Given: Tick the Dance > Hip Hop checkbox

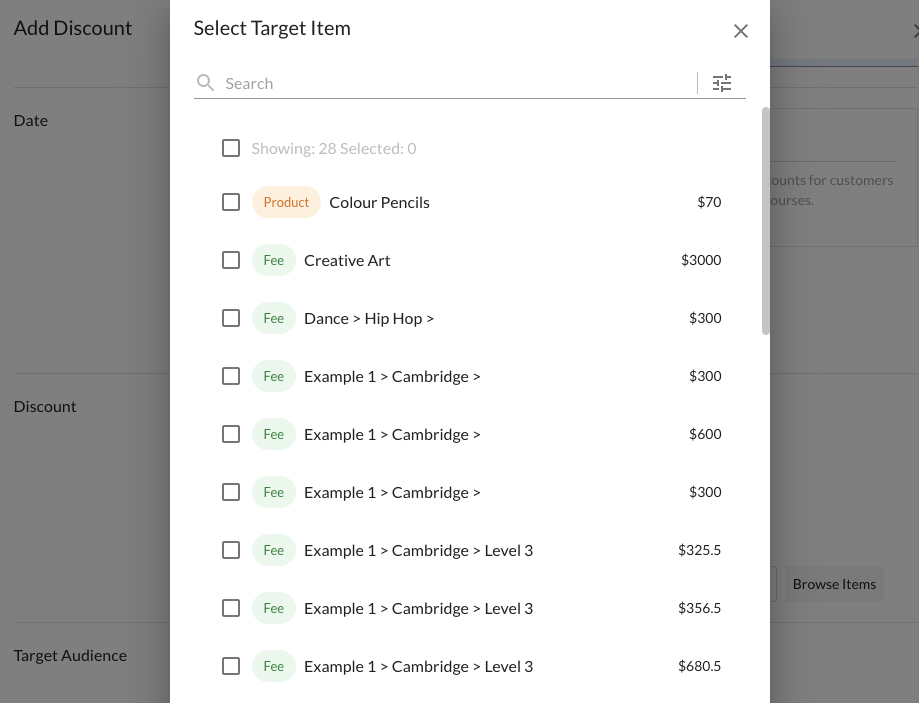Looking at the screenshot, I should [x=231, y=318].
